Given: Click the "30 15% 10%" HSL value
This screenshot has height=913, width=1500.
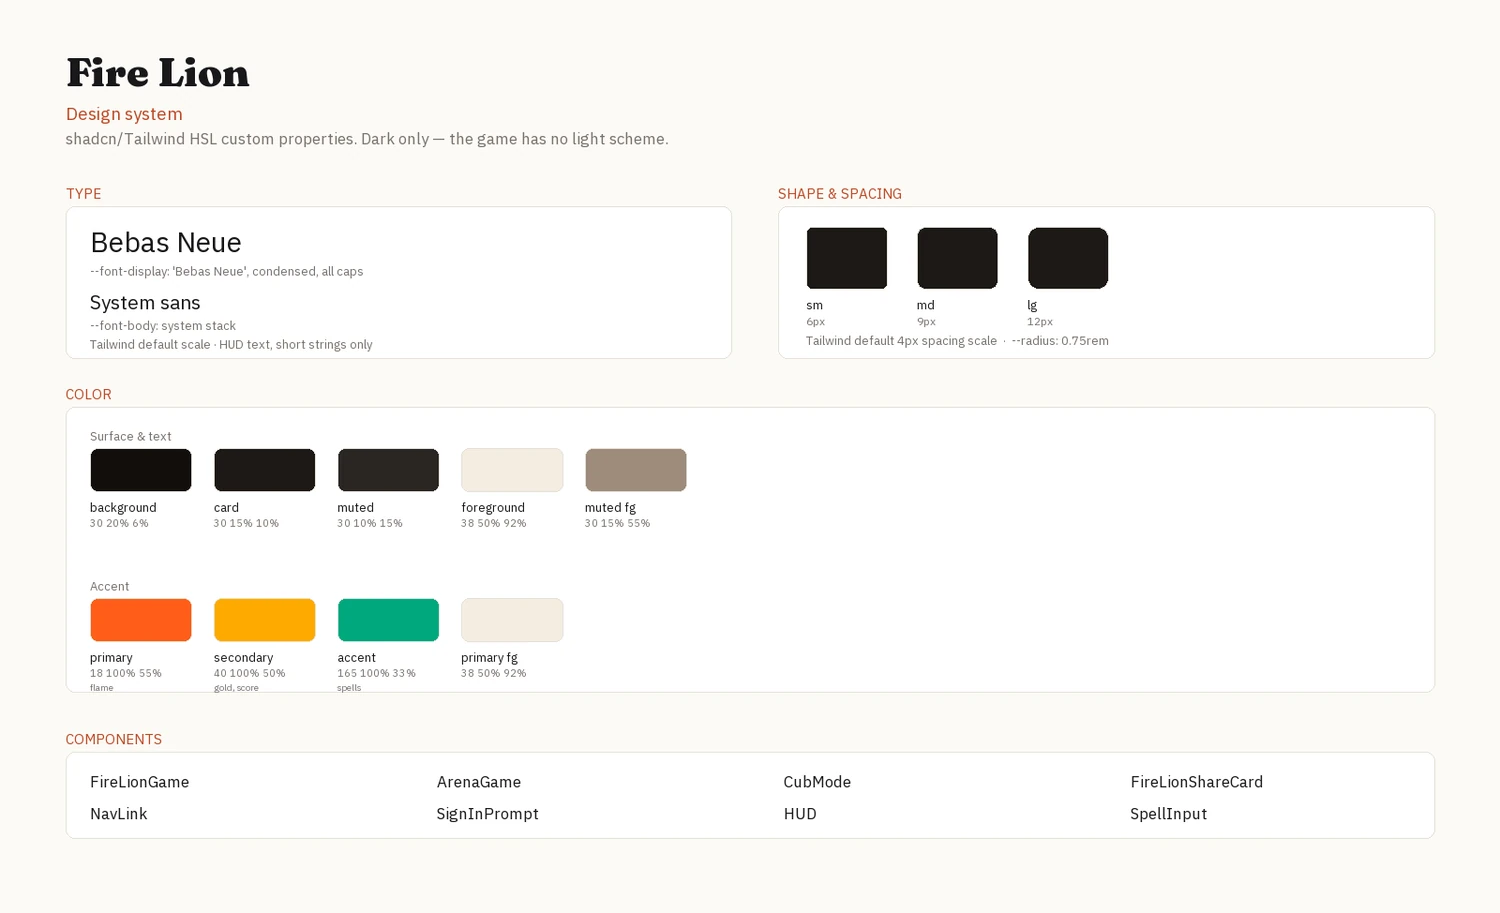Looking at the screenshot, I should tap(246, 524).
